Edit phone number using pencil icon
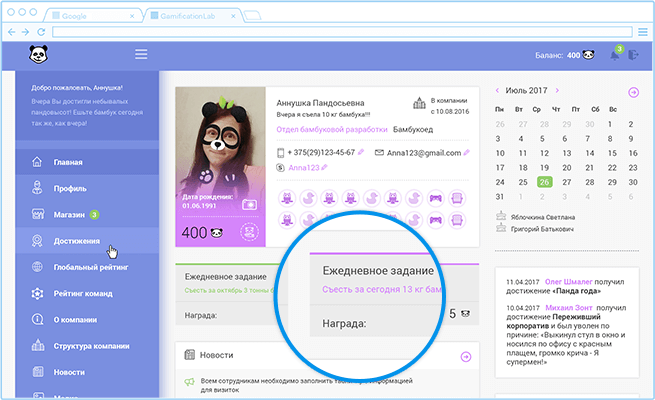This screenshot has height=400, width=655. [x=359, y=152]
